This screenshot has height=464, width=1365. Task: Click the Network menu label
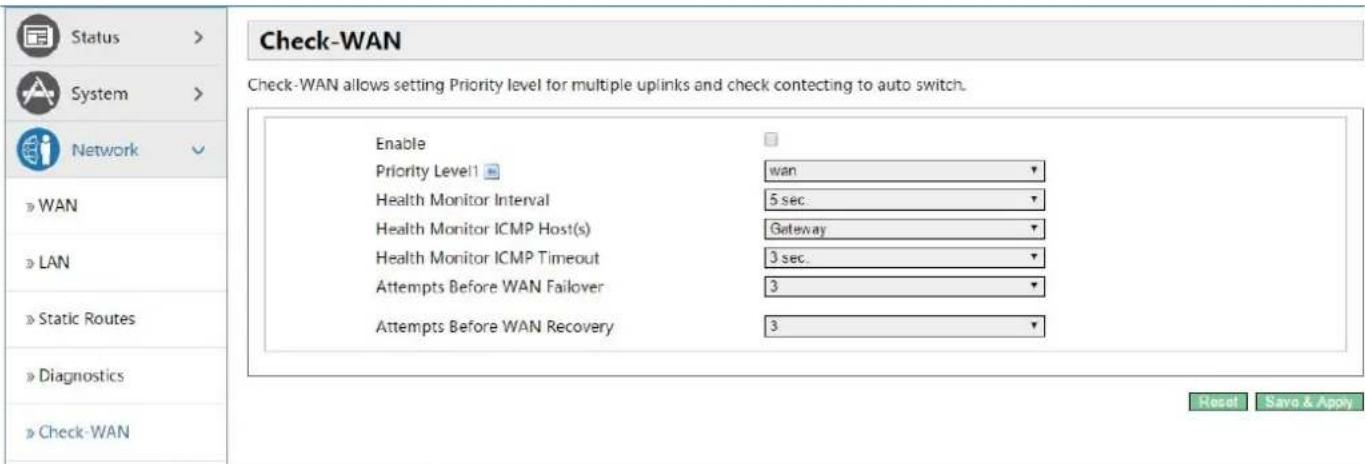click(104, 150)
